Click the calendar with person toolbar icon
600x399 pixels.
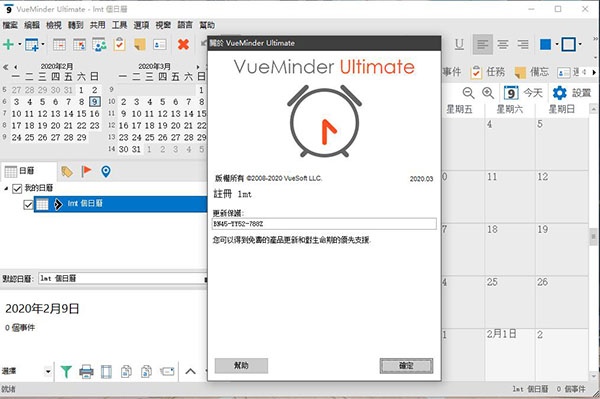80,45
